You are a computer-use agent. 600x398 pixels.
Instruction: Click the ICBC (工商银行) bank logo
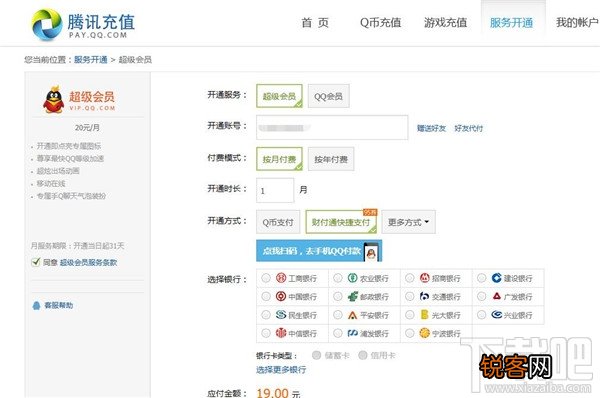281,278
